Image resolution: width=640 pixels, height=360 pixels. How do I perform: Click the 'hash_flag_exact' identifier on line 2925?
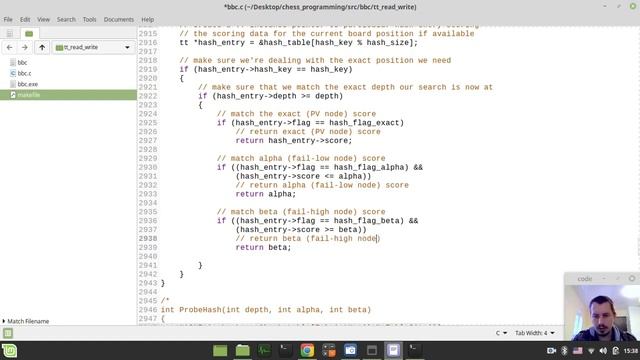coord(364,123)
